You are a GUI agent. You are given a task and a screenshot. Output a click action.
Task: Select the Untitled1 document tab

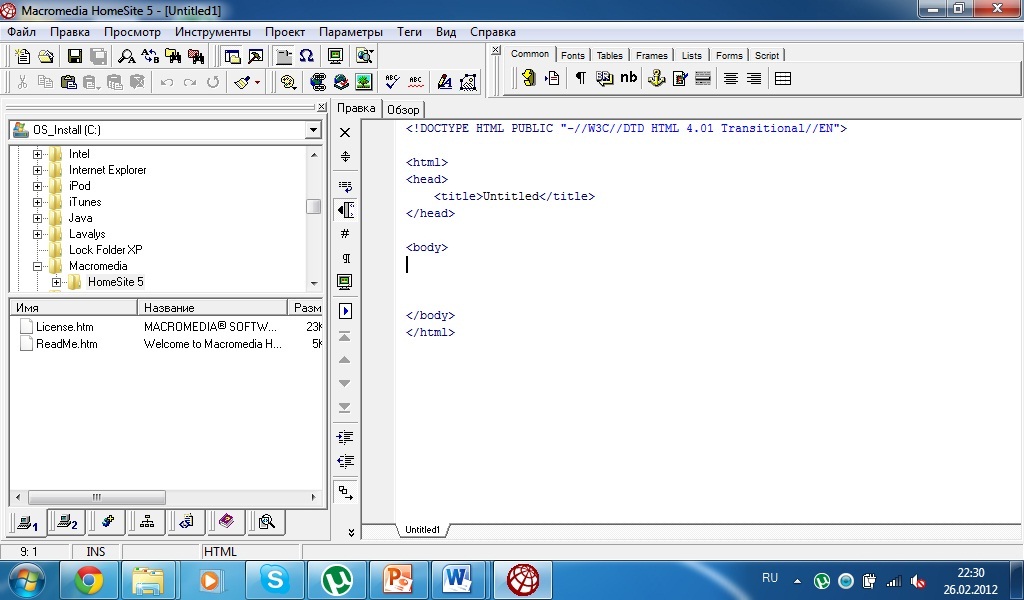[x=423, y=529]
